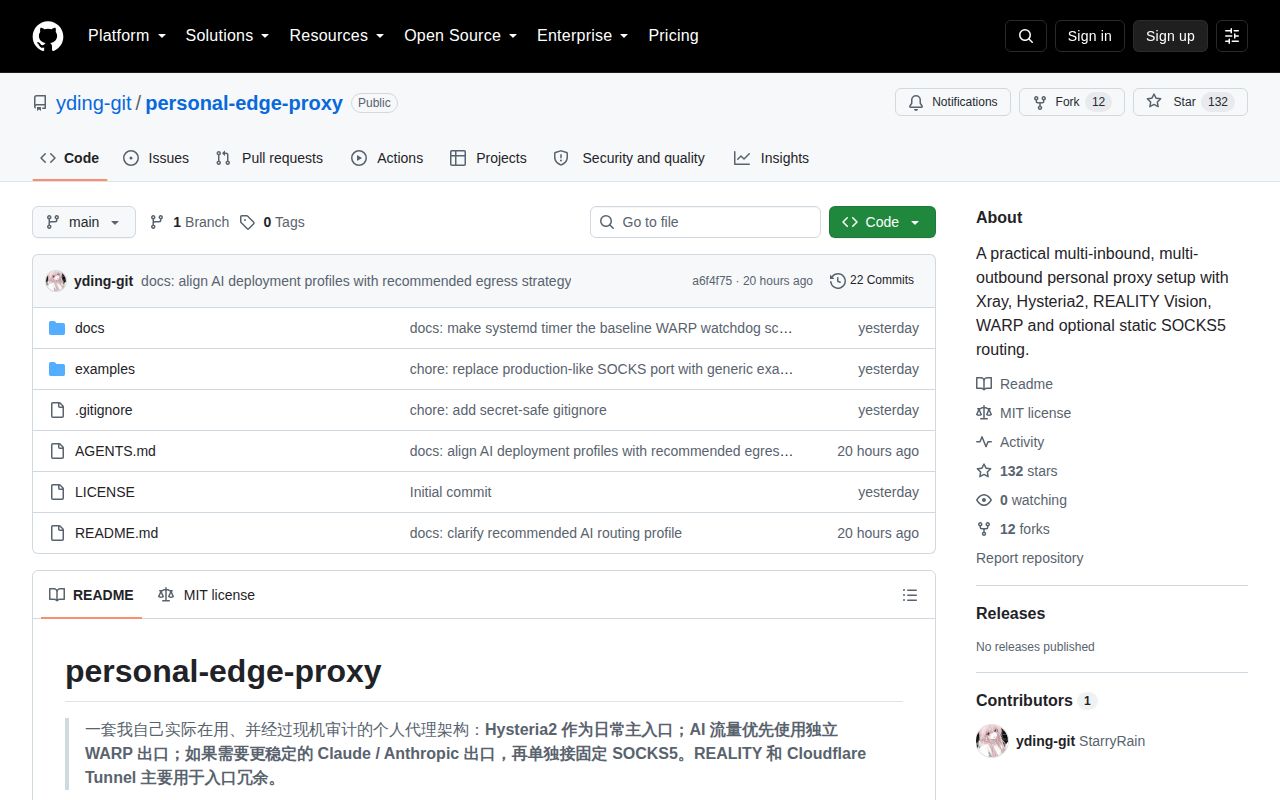This screenshot has width=1280, height=800.
Task: Switch to the Issues tab
Action: [x=156, y=158]
